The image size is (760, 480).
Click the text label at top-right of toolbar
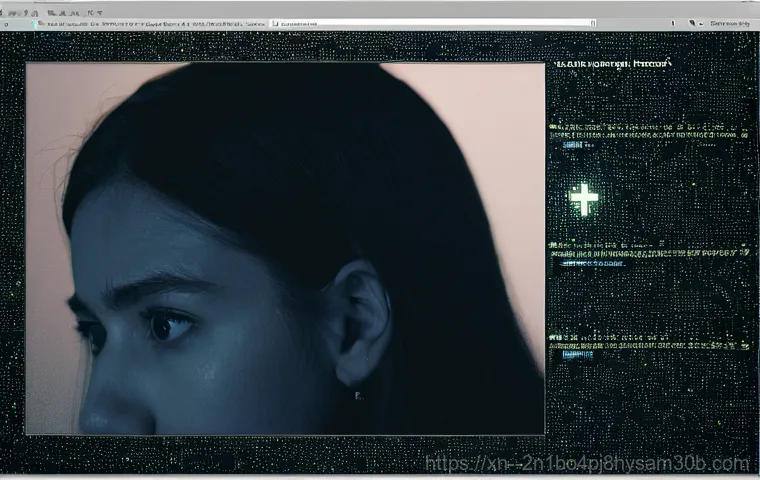[728, 22]
